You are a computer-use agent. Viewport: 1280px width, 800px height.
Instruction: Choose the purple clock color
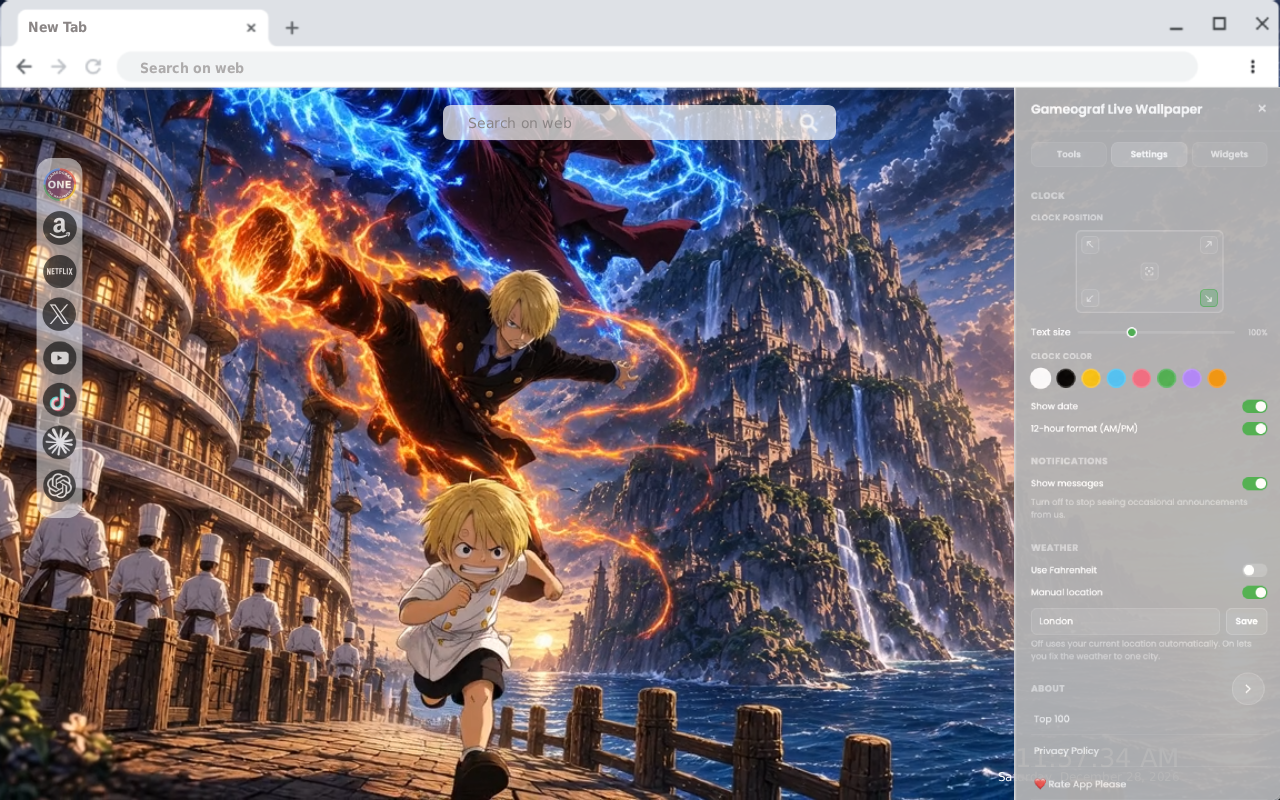(1191, 378)
